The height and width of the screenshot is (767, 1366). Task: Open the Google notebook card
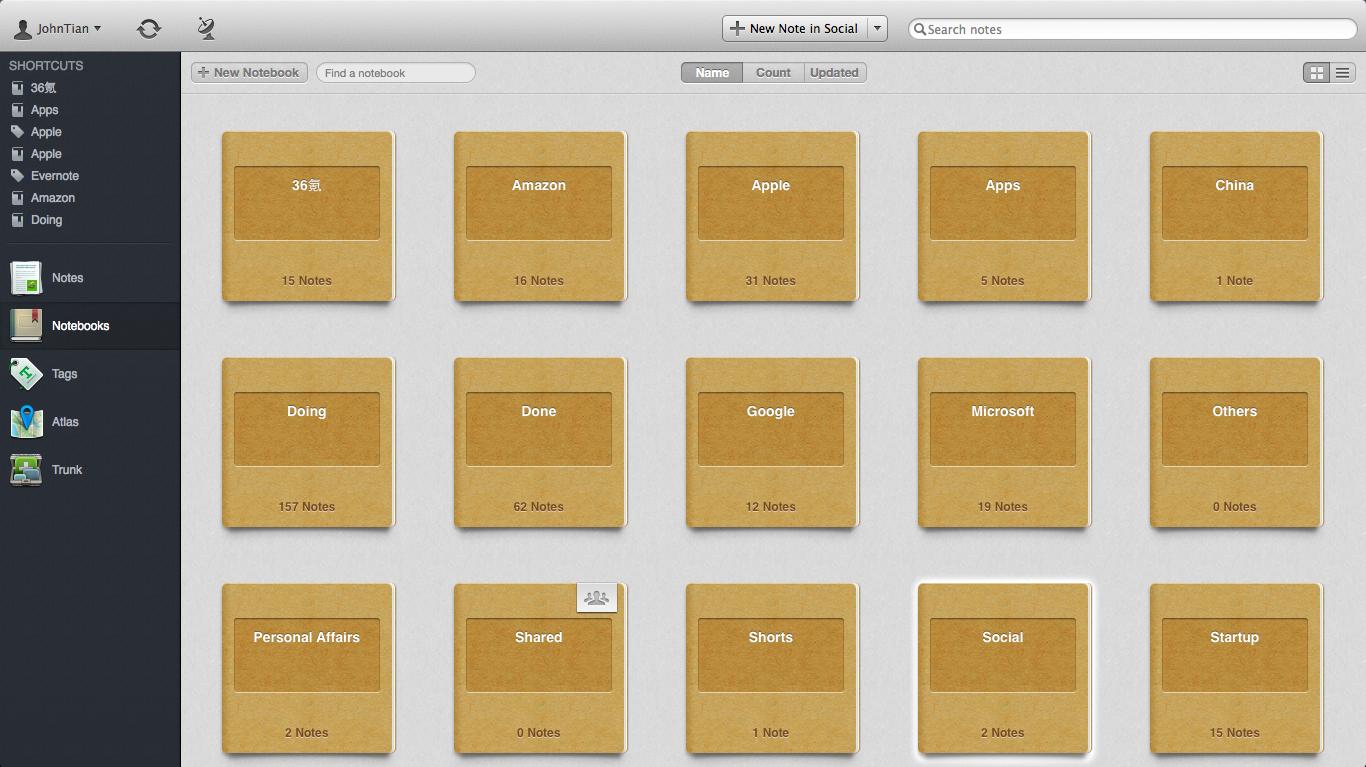[772, 441]
